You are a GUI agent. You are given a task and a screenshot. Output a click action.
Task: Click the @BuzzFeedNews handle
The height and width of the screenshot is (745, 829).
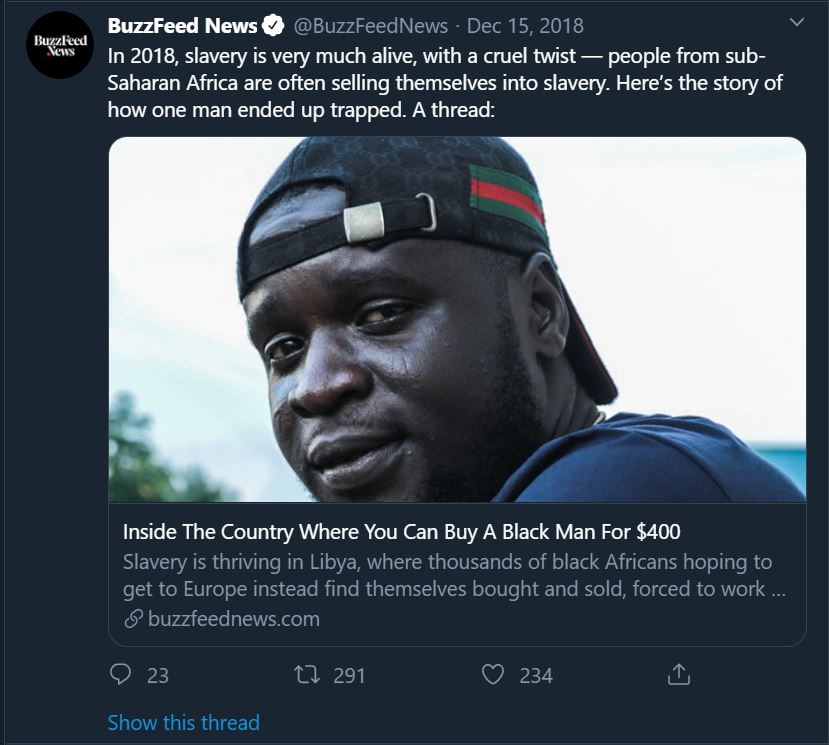coord(370,25)
